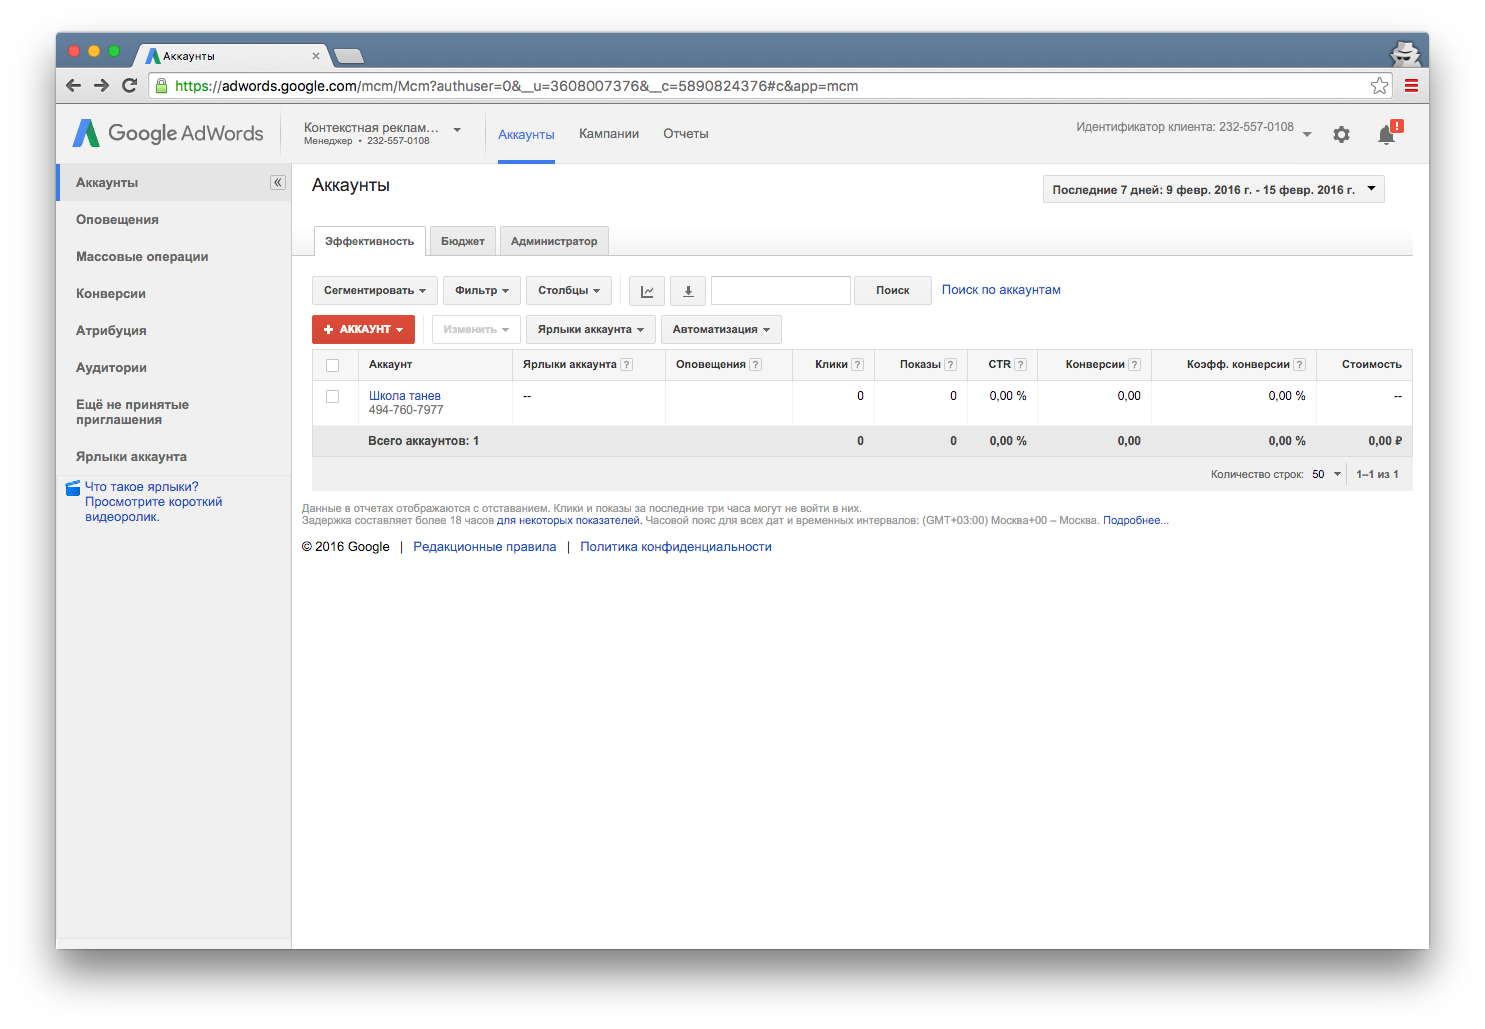The height and width of the screenshot is (1029, 1485).
Task: Open the notifications bell
Action: (x=1387, y=134)
